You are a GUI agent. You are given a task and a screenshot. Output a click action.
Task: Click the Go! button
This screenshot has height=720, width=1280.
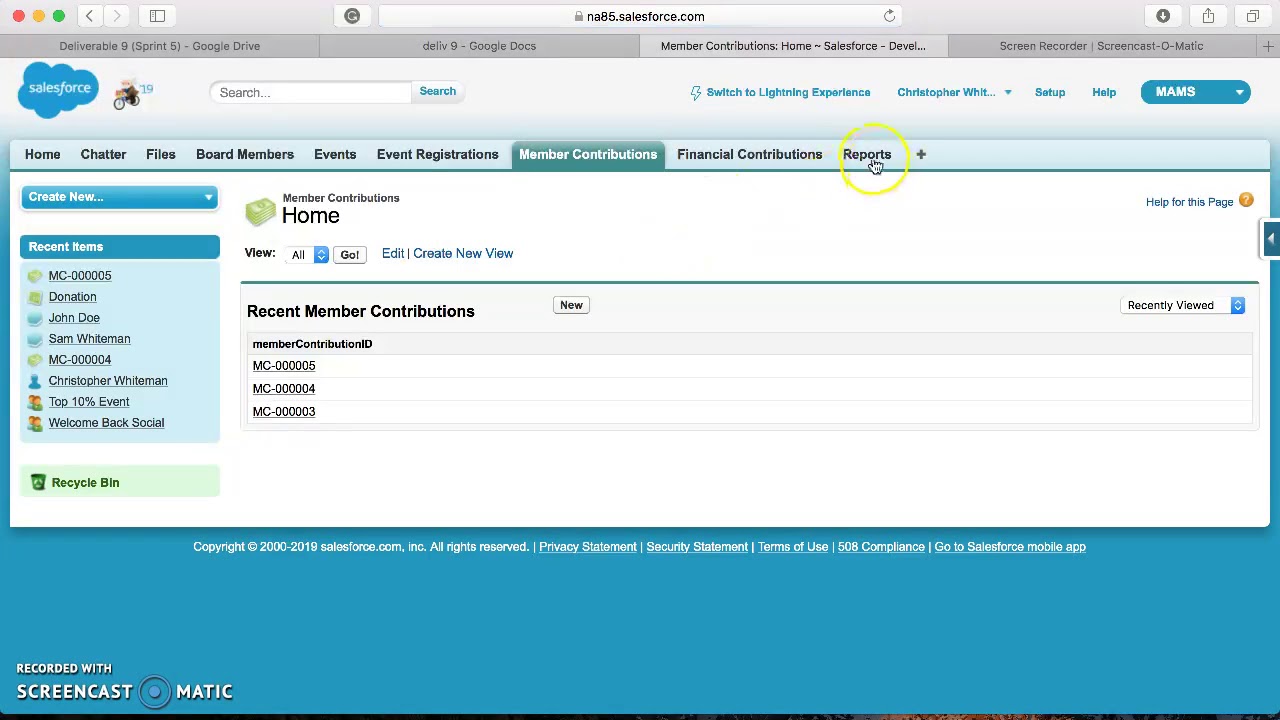[x=349, y=255]
